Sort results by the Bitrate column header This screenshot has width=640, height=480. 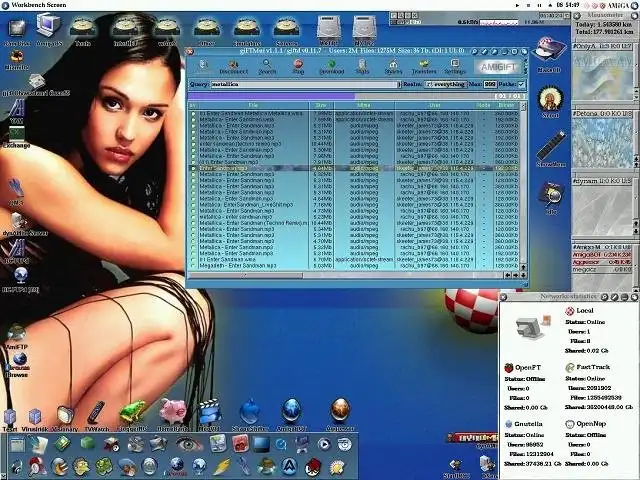507,105
